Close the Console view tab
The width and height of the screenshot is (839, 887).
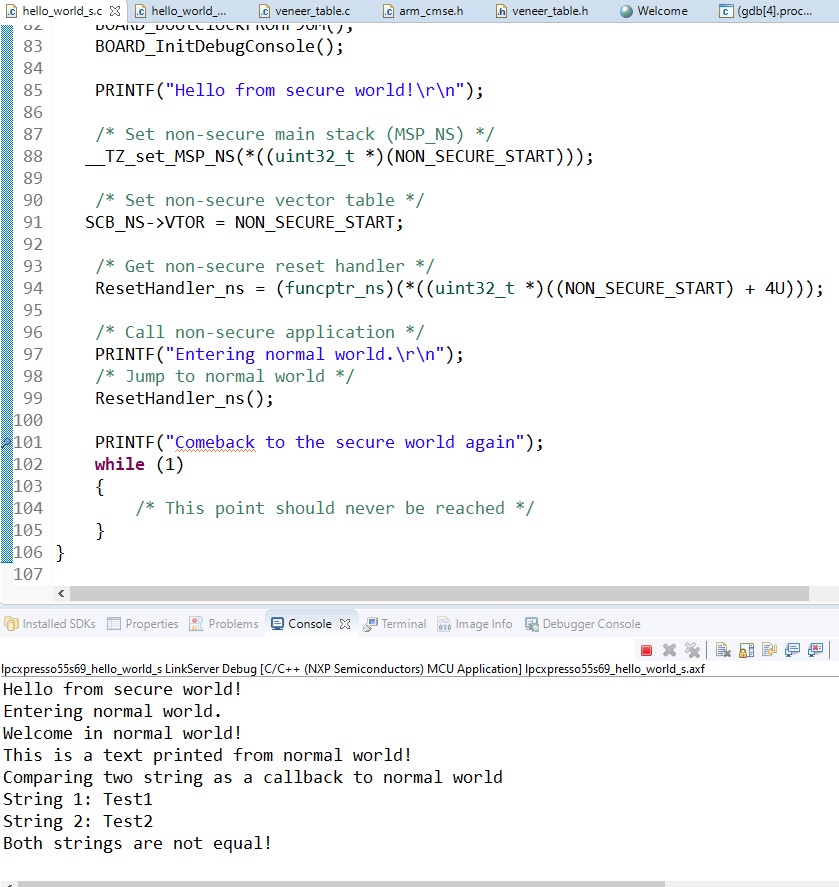point(345,624)
